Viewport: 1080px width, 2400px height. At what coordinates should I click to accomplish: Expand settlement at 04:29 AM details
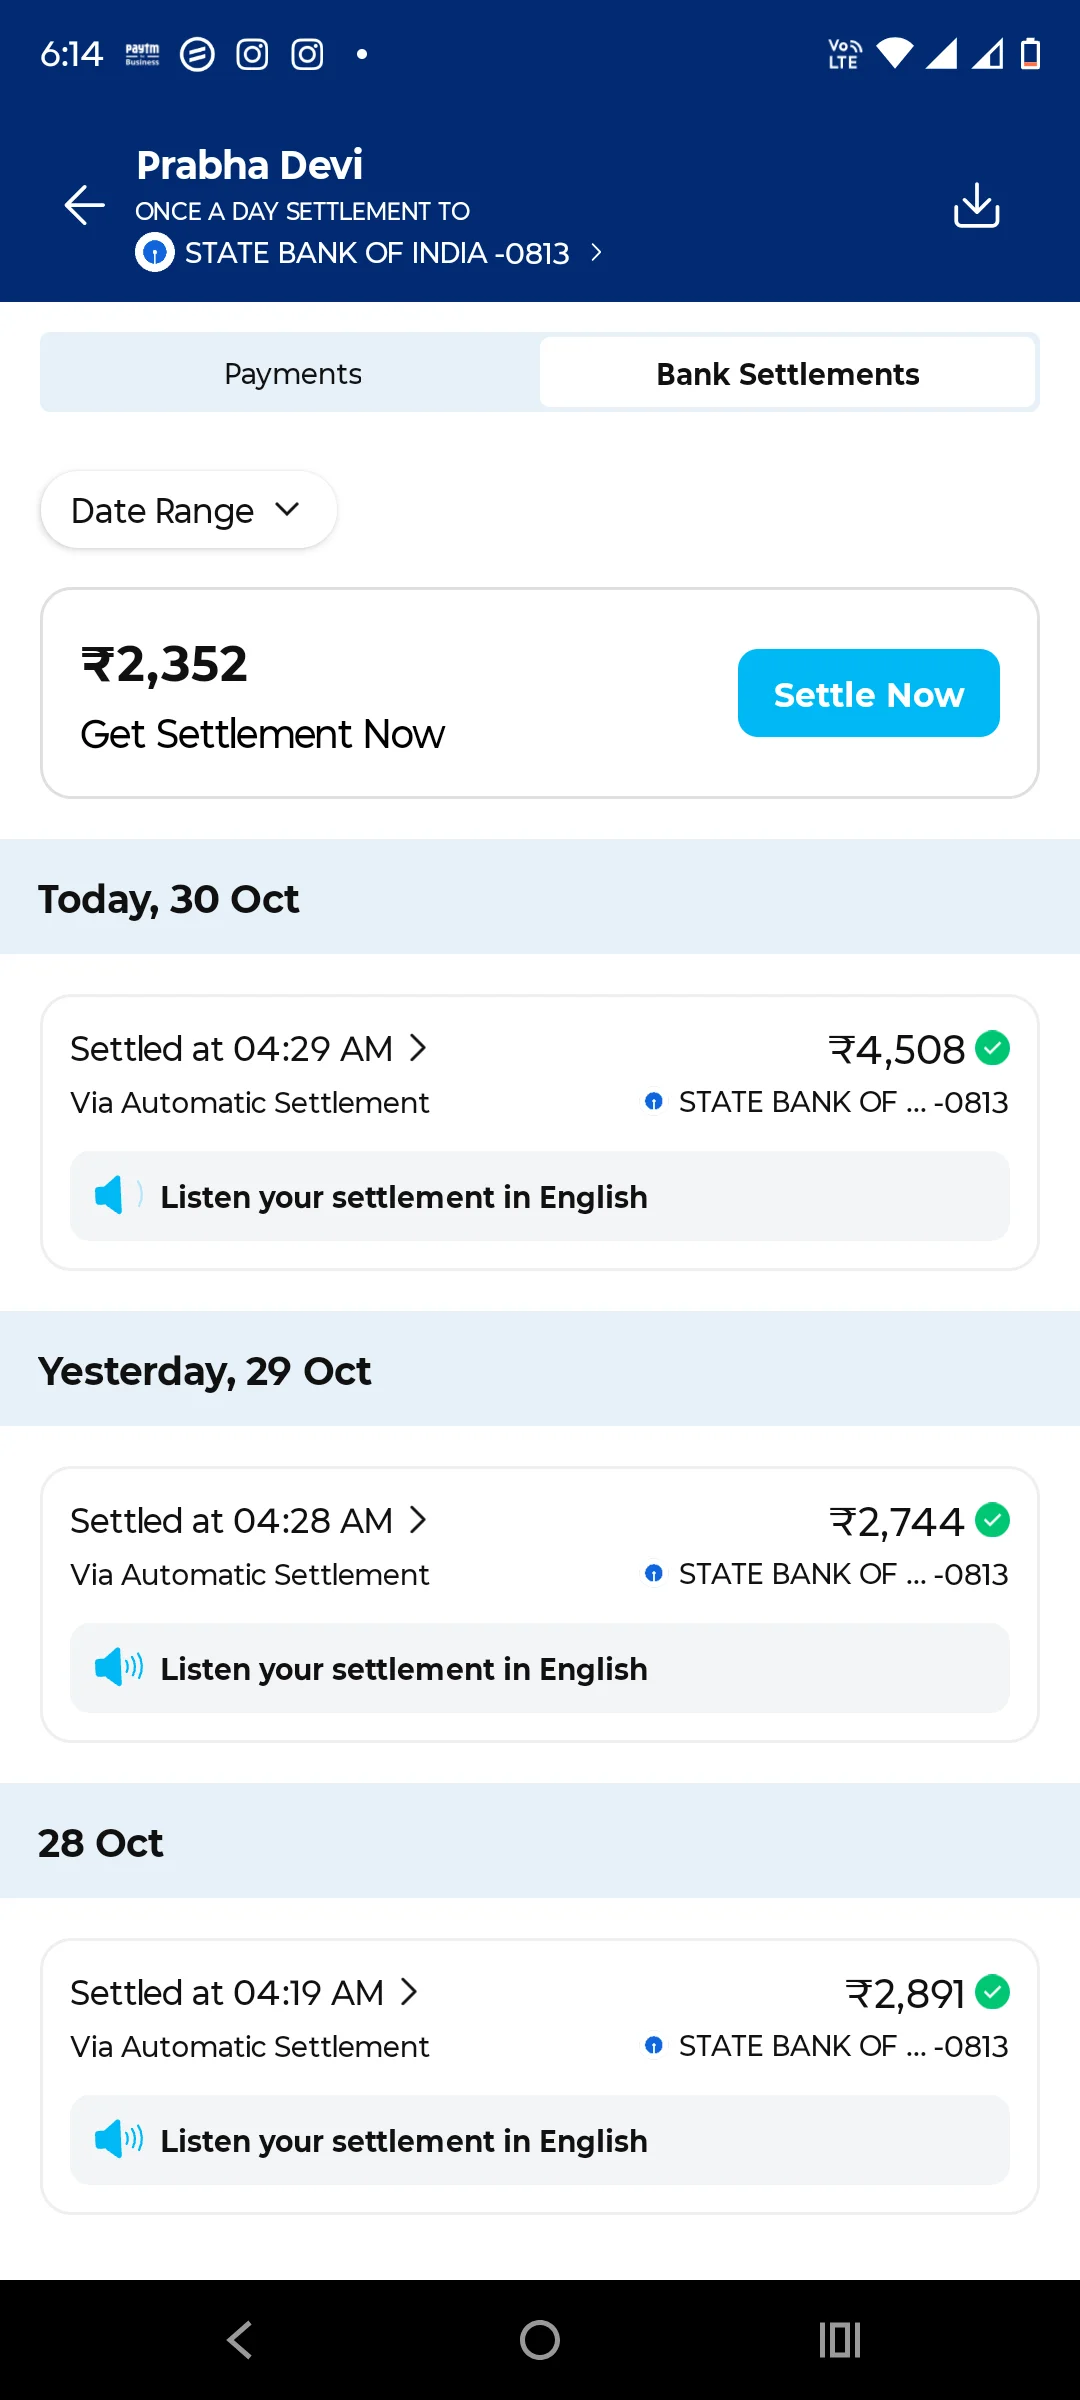[418, 1048]
